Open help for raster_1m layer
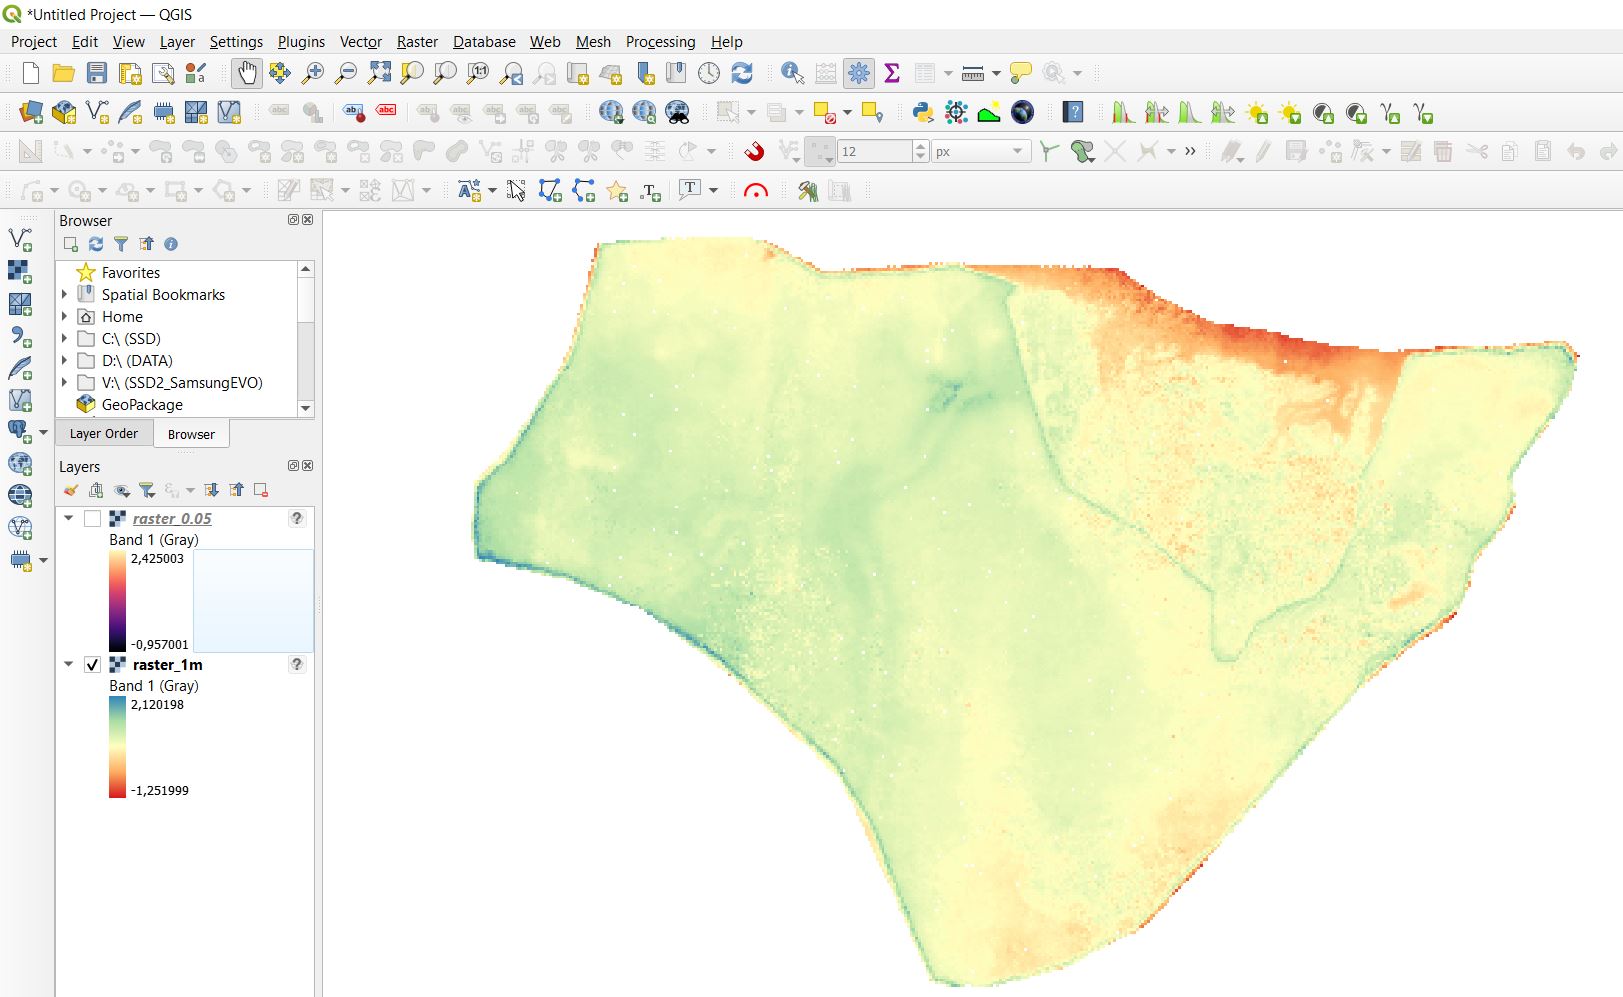The image size is (1623, 997). tap(296, 664)
